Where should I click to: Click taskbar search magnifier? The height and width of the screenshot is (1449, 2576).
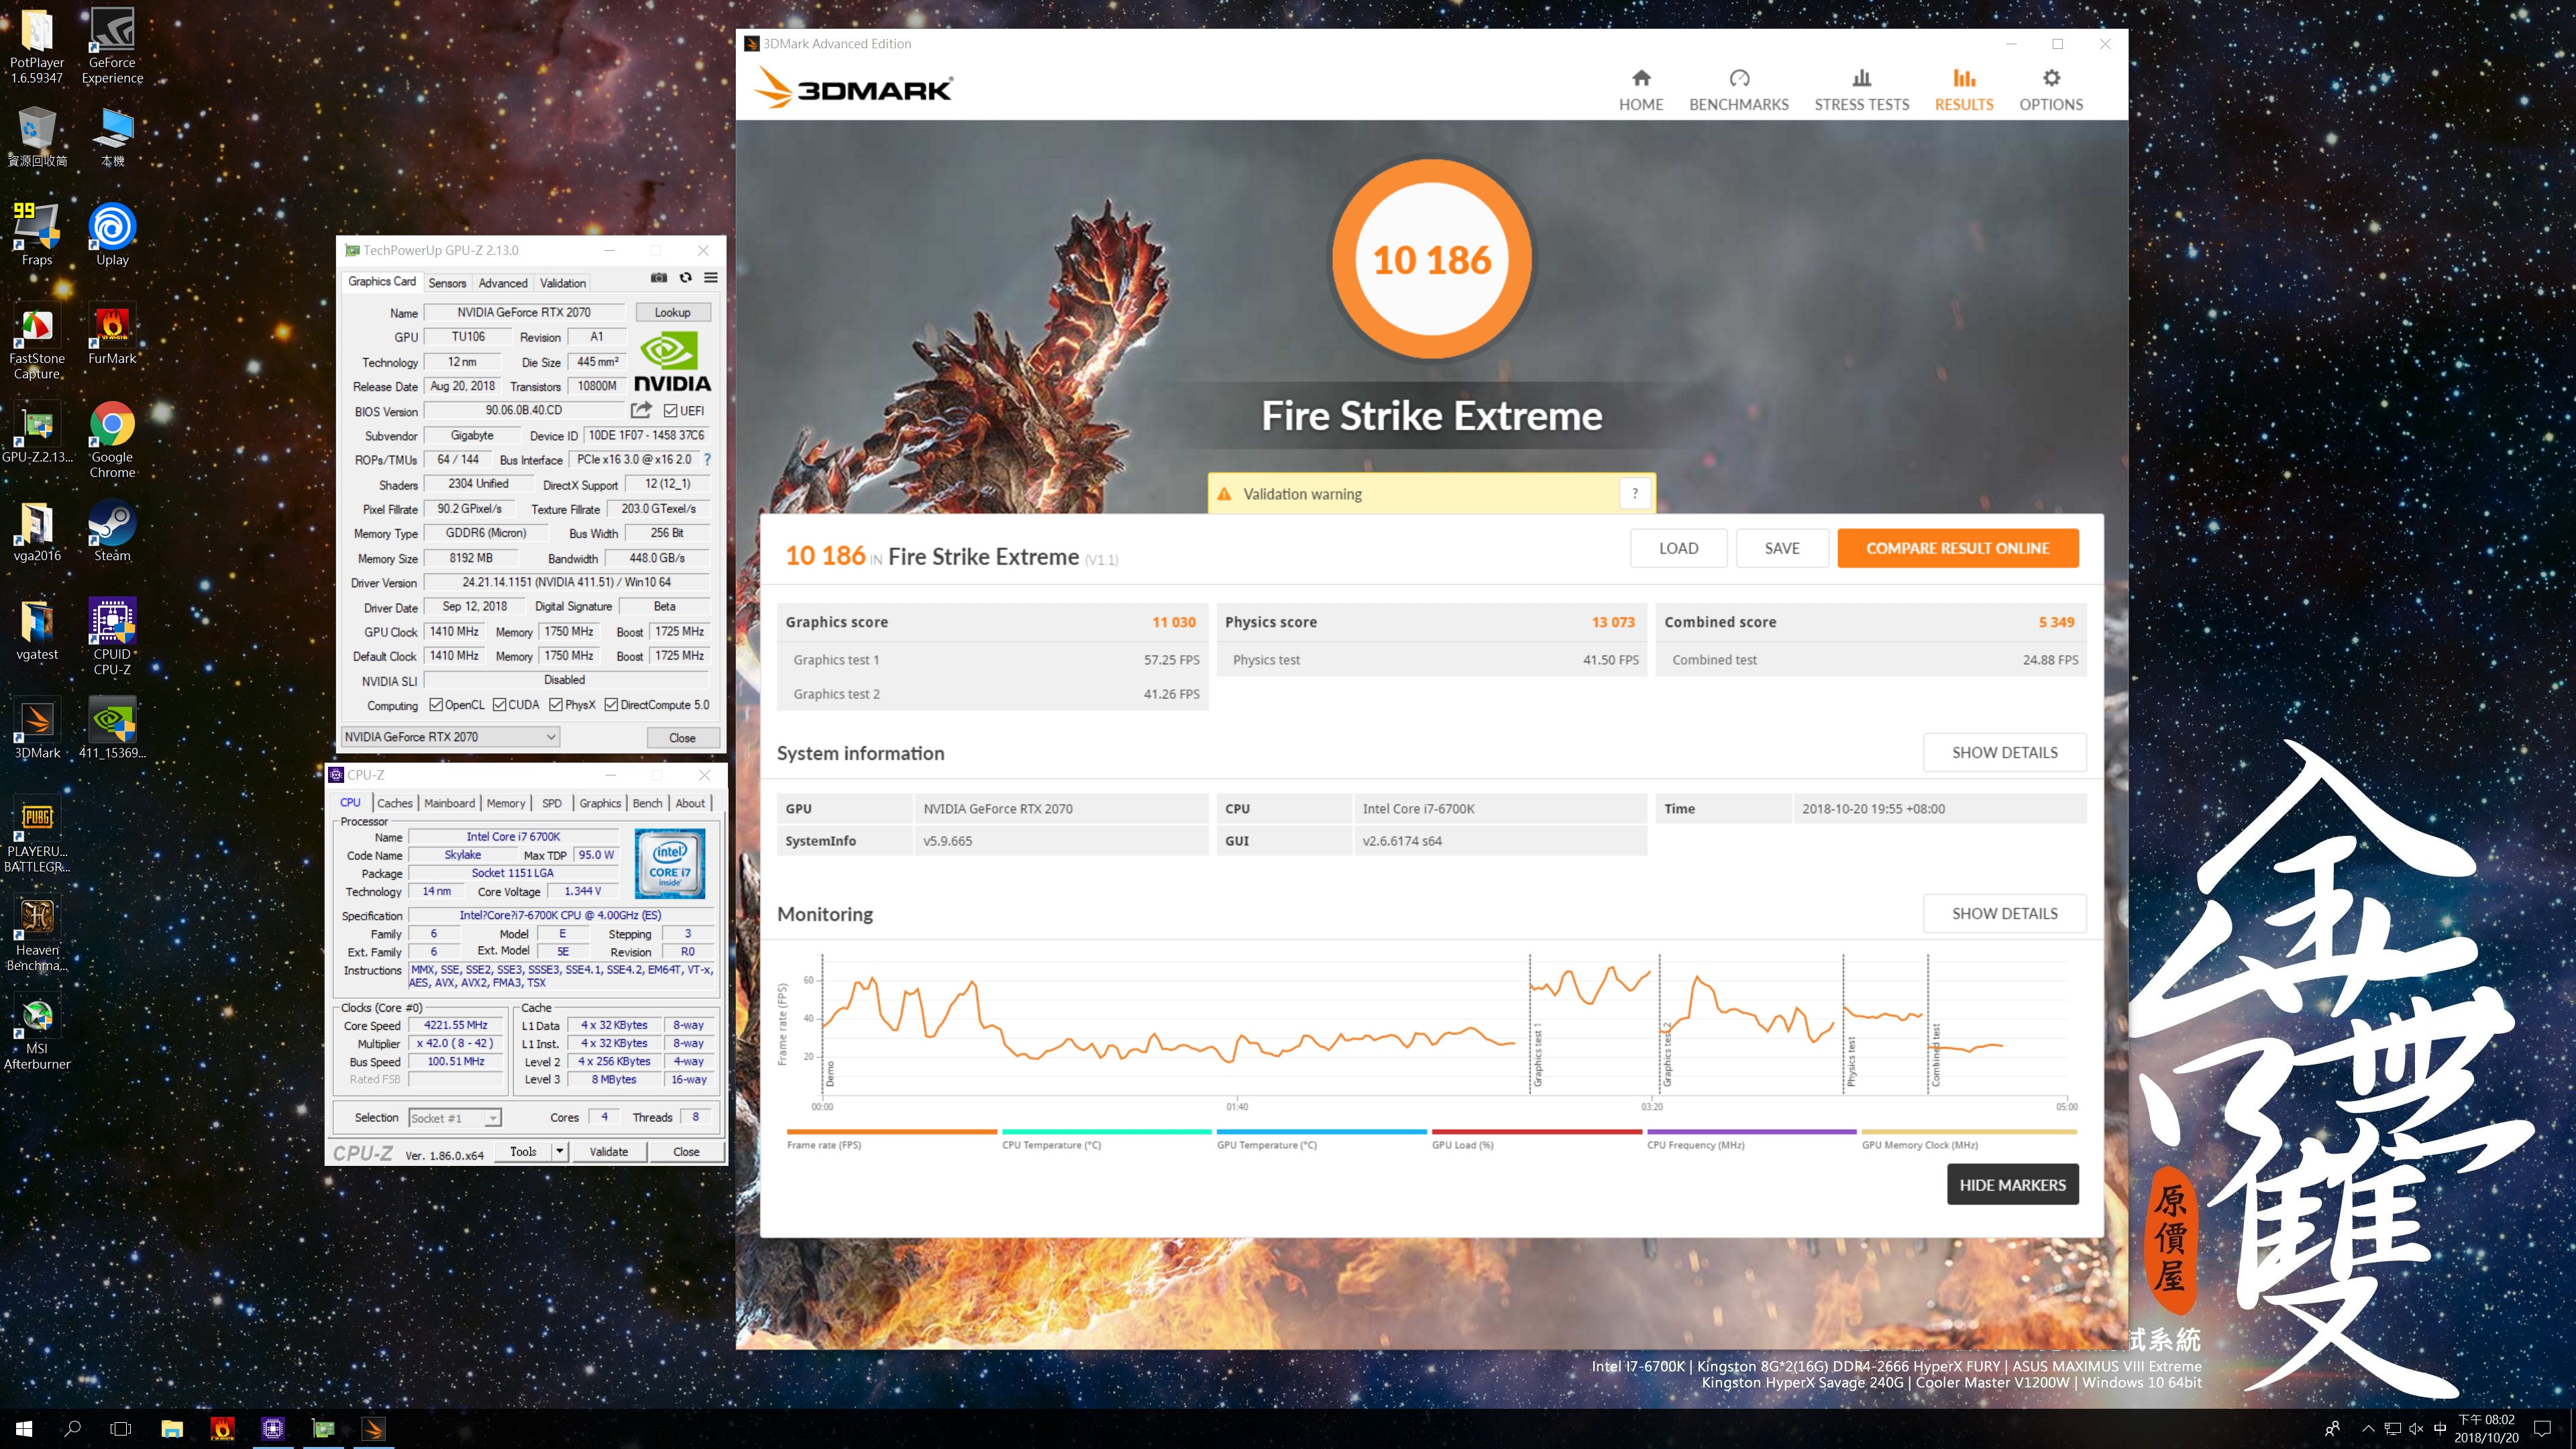click(x=72, y=1429)
